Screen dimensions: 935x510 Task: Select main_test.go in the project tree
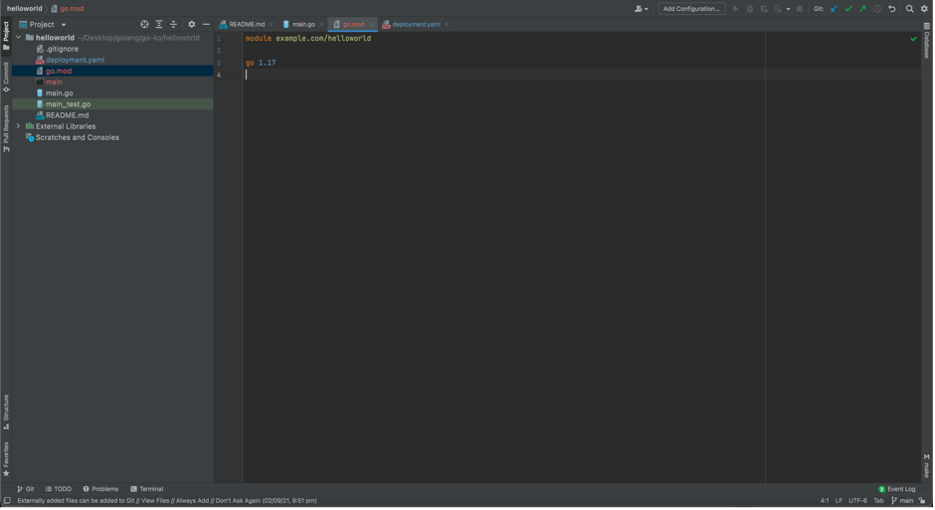click(68, 104)
